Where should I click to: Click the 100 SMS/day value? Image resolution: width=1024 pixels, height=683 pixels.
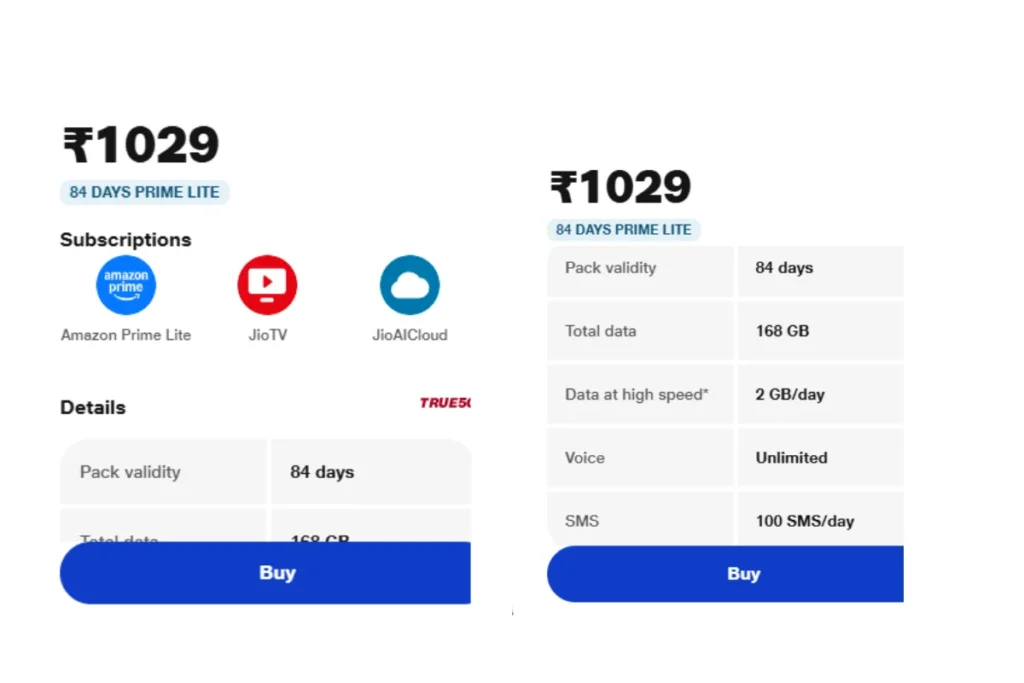(805, 521)
